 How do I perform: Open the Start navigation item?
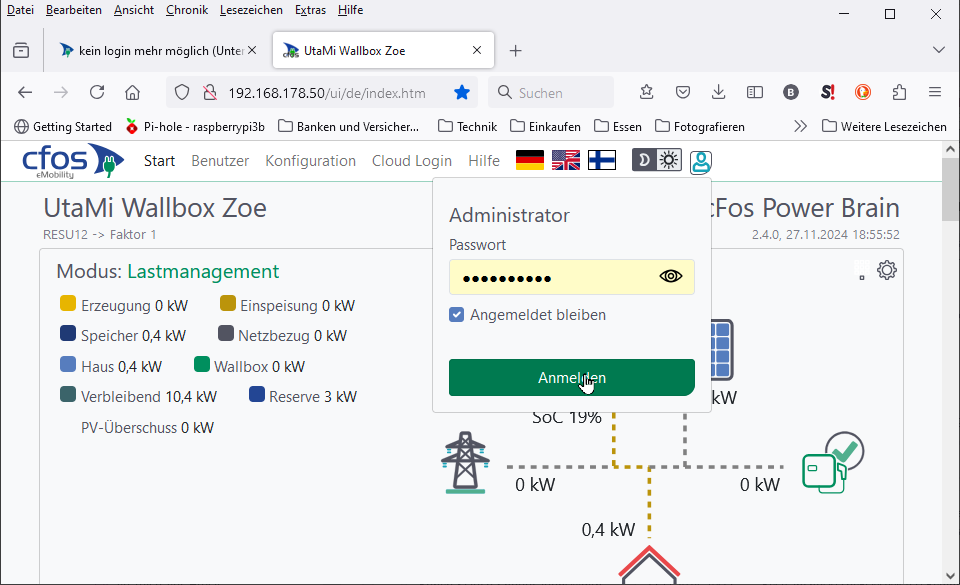tap(159, 161)
